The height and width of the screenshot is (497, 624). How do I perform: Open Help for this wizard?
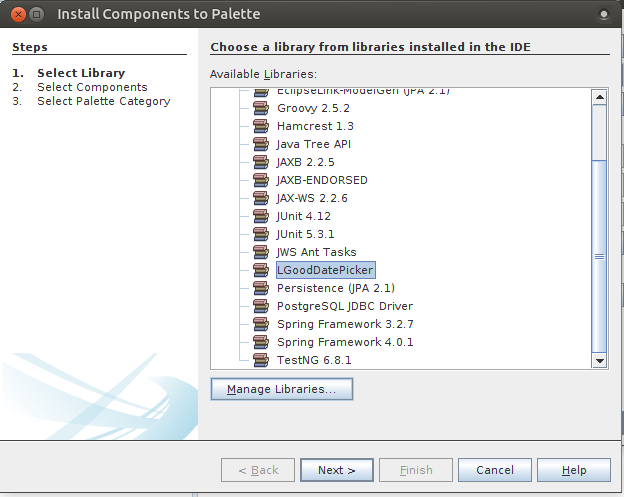[574, 470]
